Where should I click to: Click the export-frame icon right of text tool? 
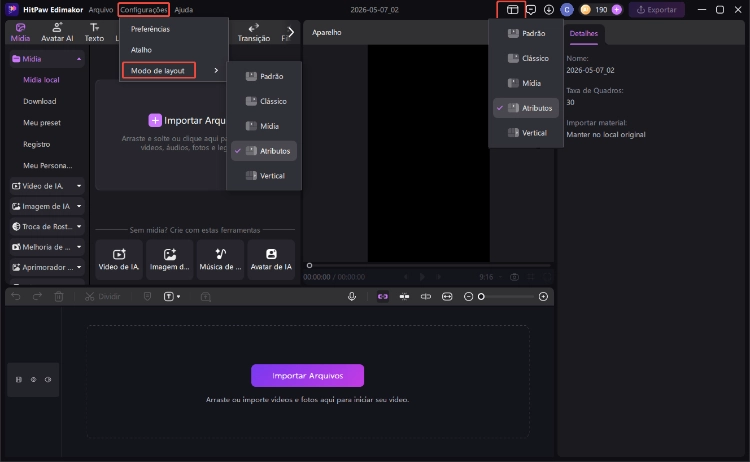point(206,297)
